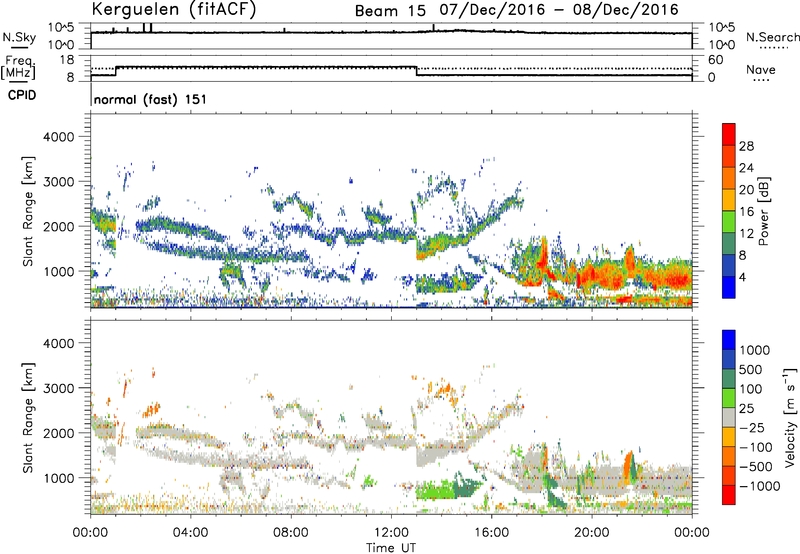Click the 'normal (fast) 151' mode text
The image size is (800, 554).
tap(151, 99)
